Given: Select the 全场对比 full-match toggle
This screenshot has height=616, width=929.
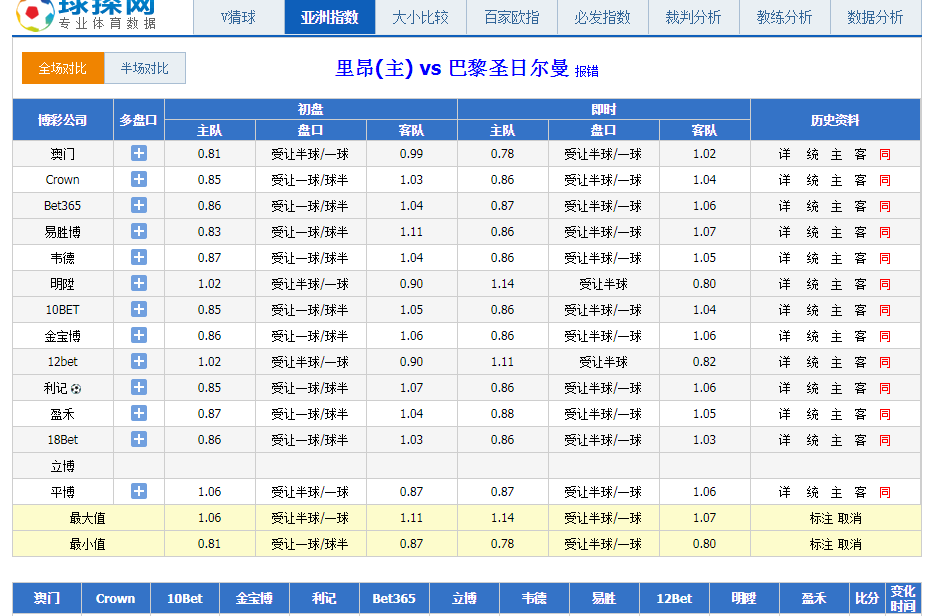Looking at the screenshot, I should pyautogui.click(x=63, y=68).
